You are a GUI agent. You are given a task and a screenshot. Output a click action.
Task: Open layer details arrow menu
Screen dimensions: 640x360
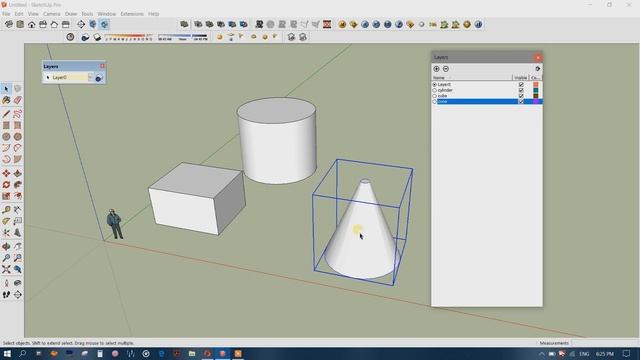[538, 69]
